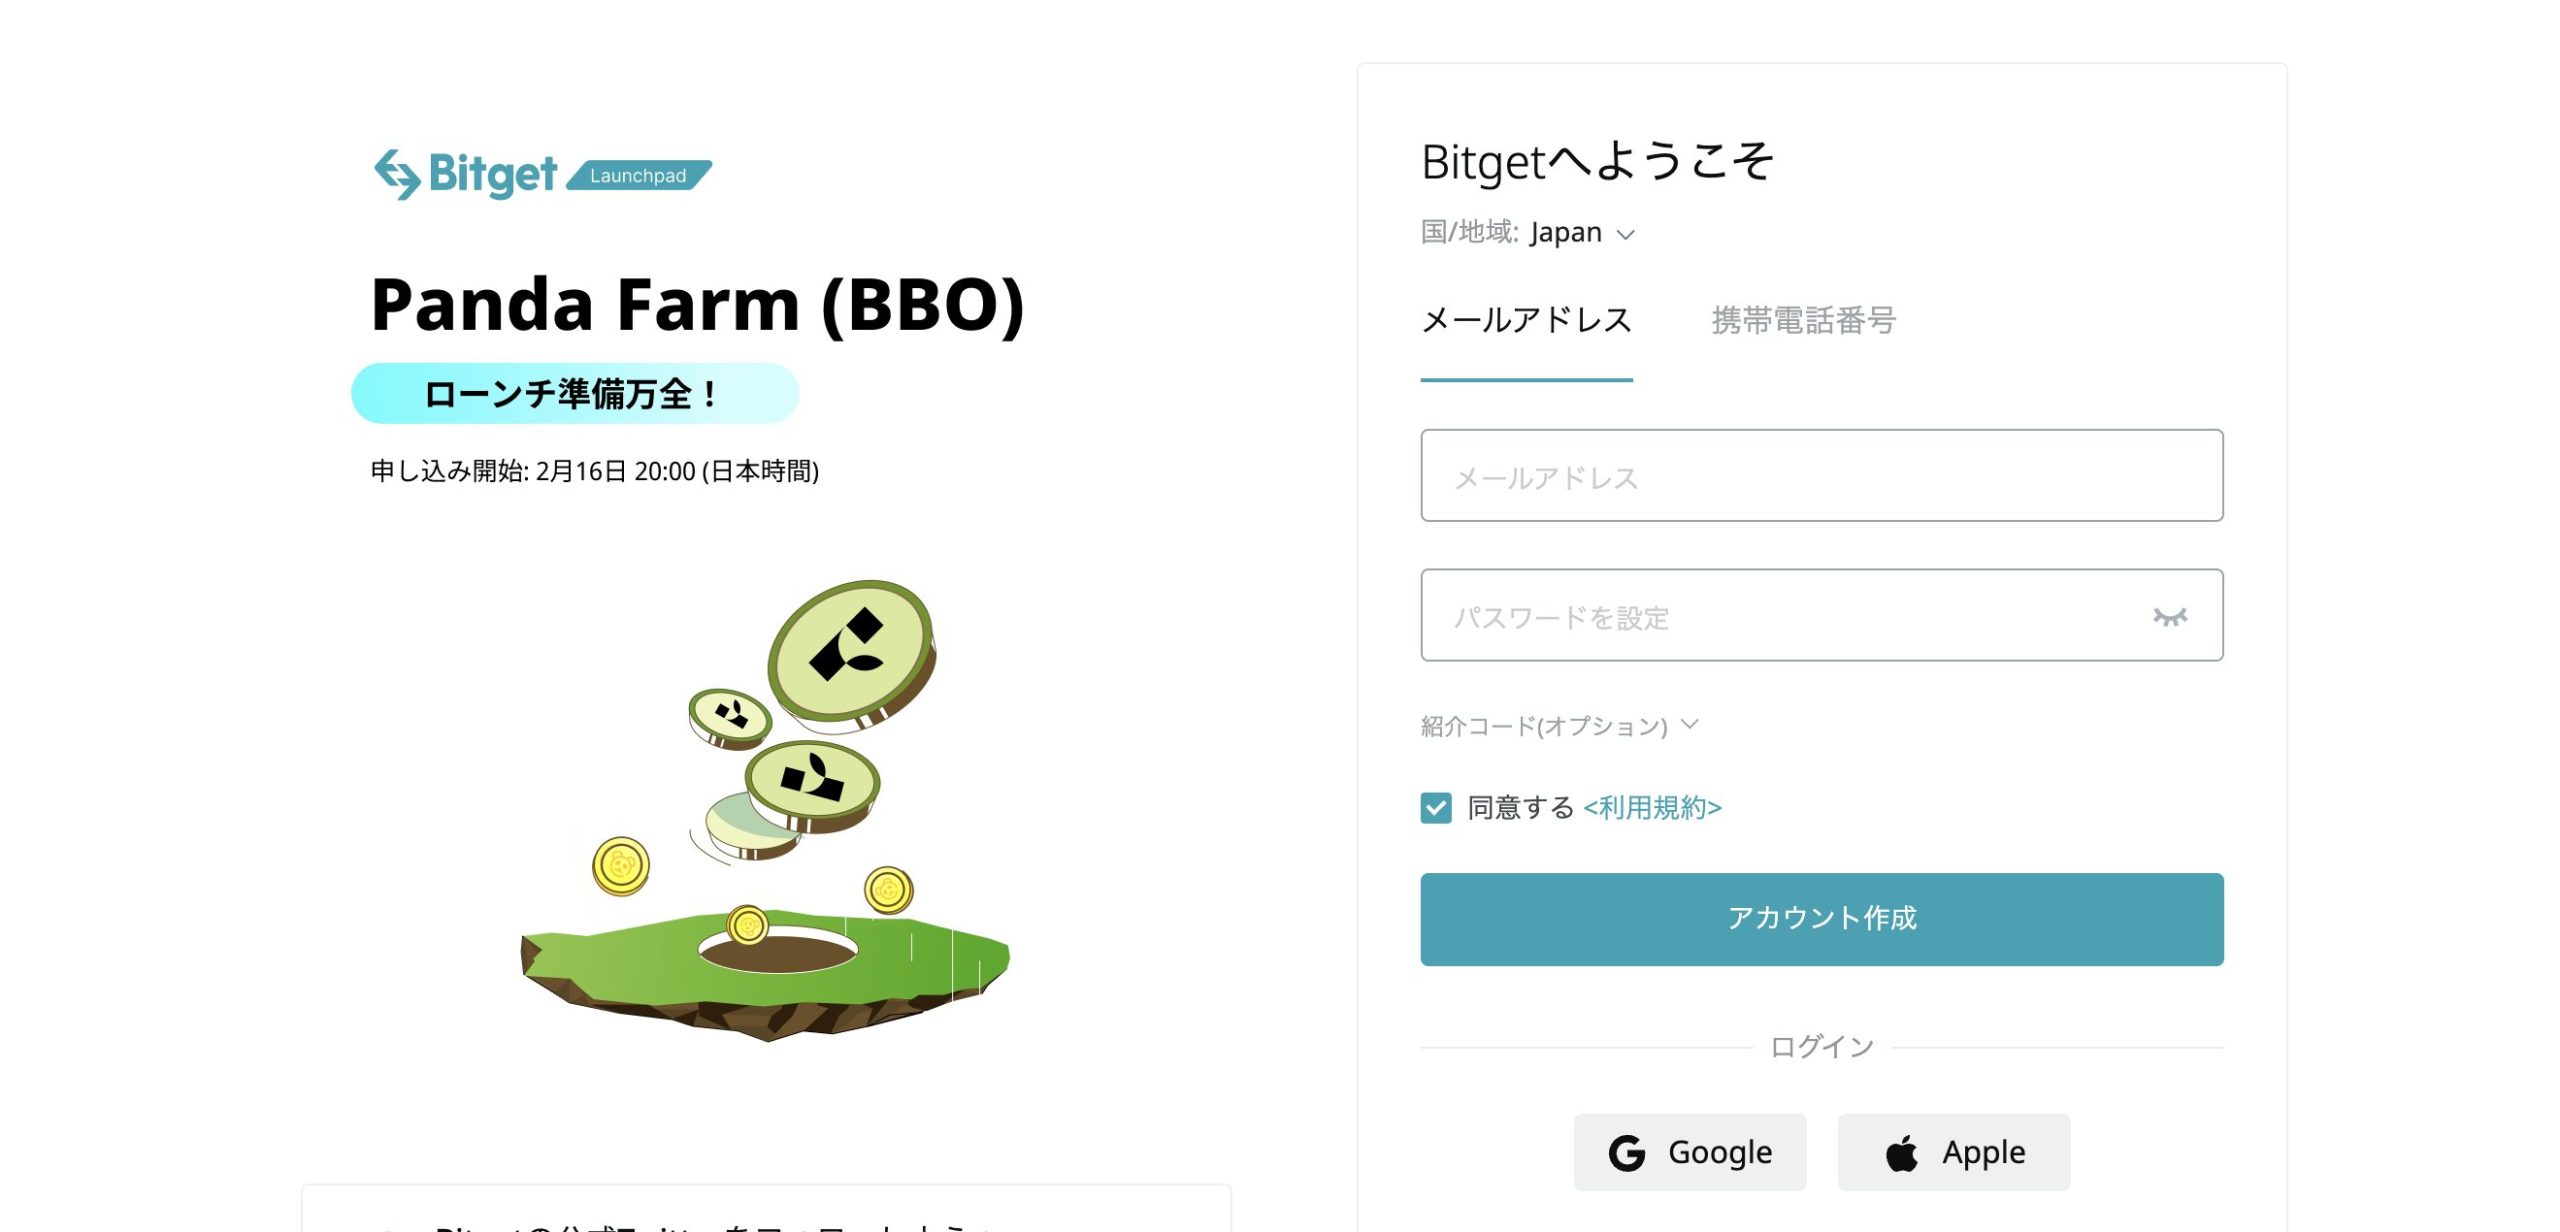Disable the terms agreement checkbox
The height and width of the screenshot is (1232, 2560).
[x=1433, y=806]
